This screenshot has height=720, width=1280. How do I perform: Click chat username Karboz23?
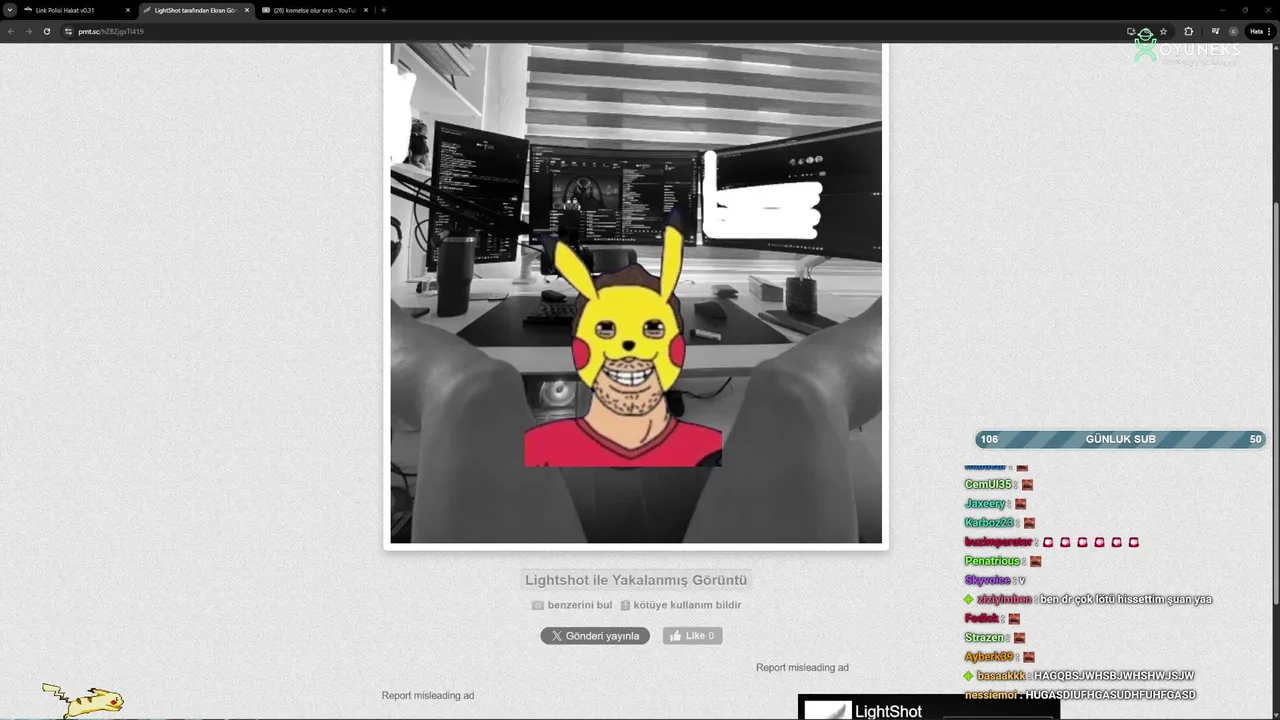(990, 523)
